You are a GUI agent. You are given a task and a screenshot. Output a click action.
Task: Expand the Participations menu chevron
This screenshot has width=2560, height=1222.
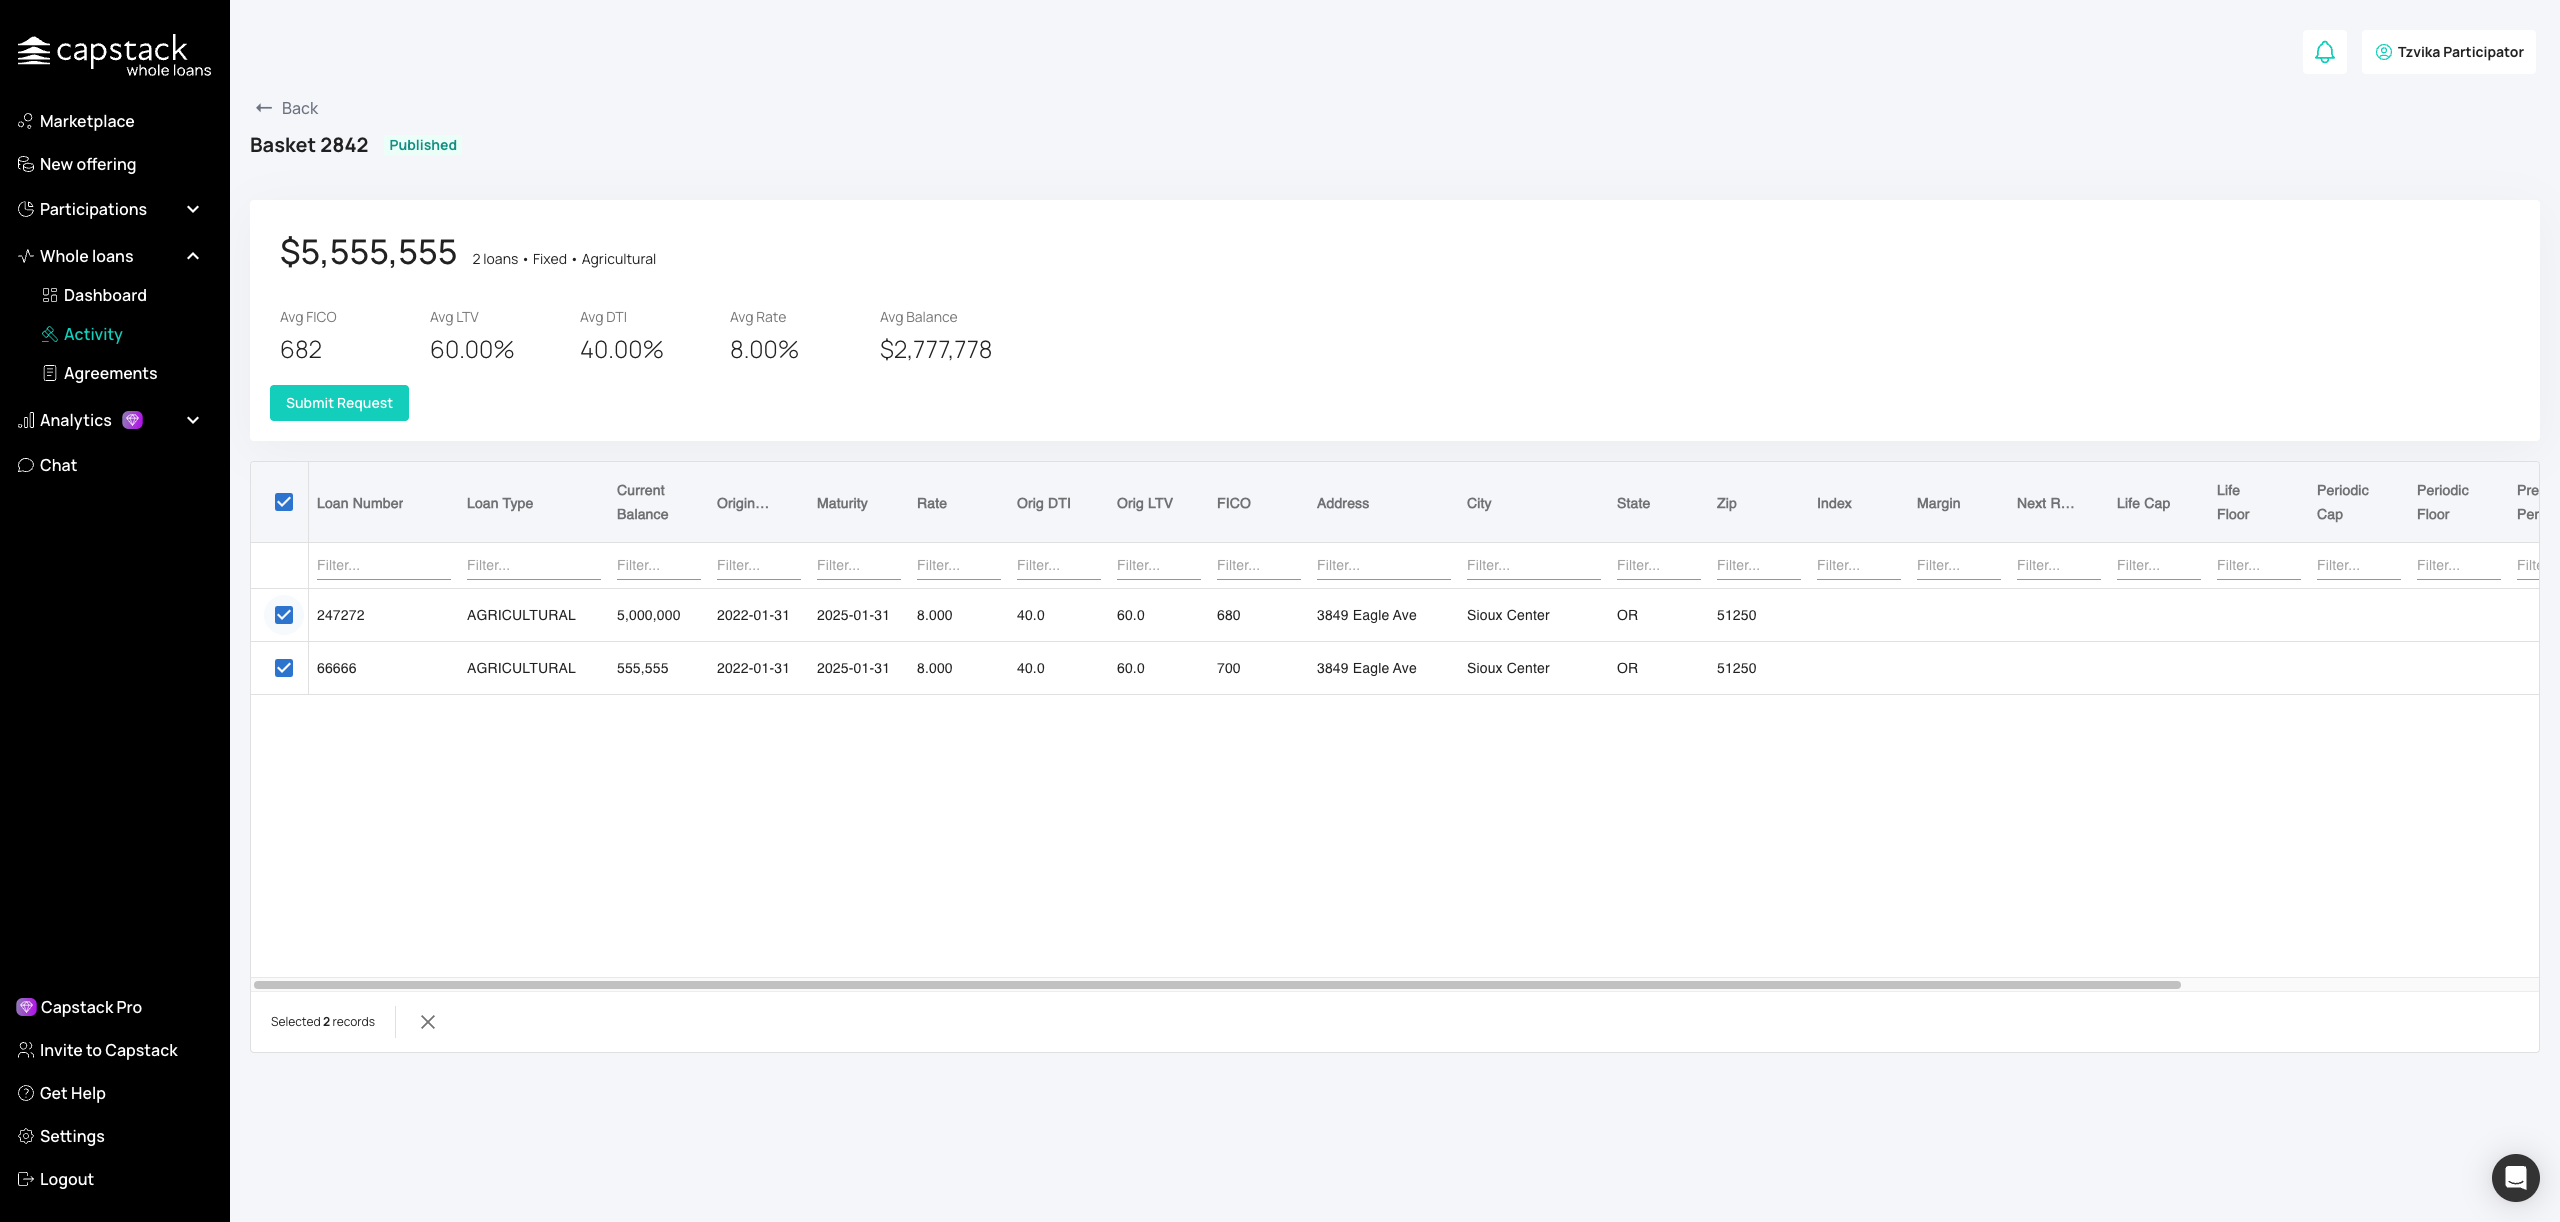click(x=193, y=209)
